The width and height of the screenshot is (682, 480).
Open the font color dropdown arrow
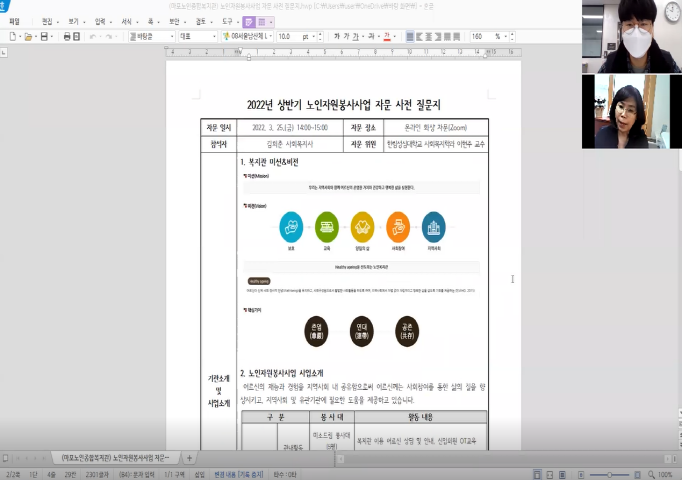[394, 37]
